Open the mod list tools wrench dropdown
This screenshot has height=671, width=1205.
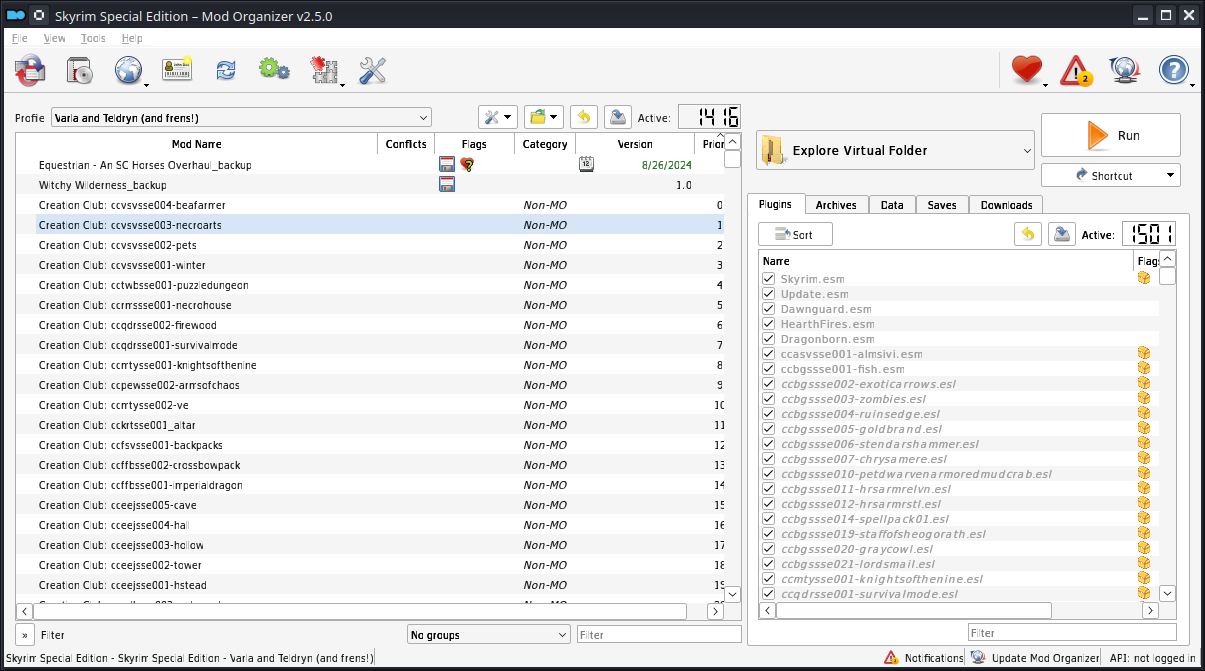point(497,117)
